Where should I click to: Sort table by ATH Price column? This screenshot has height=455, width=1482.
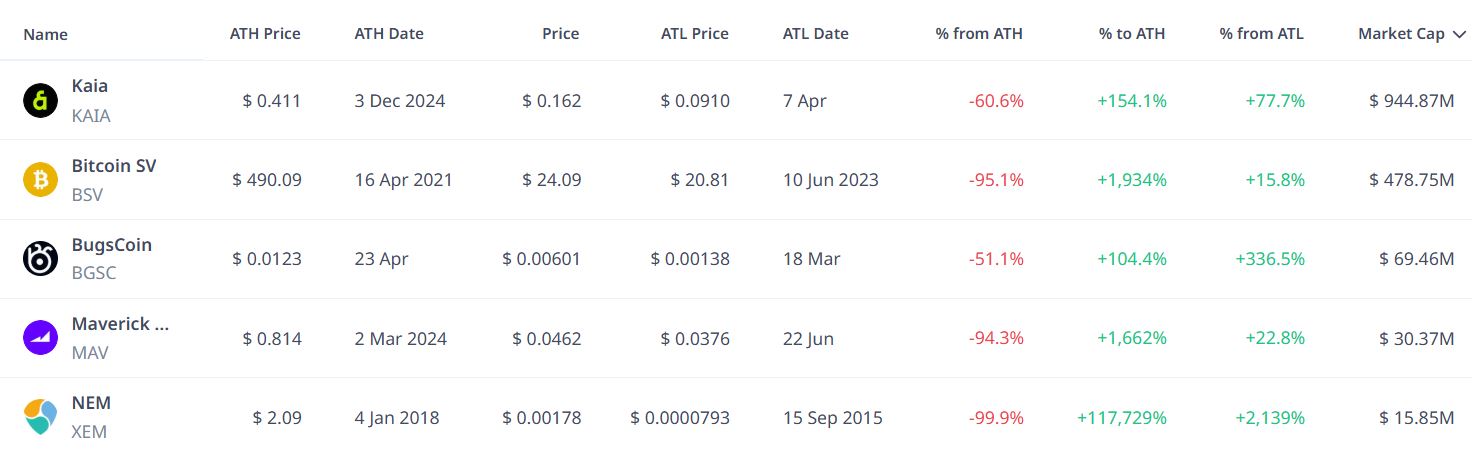[265, 34]
